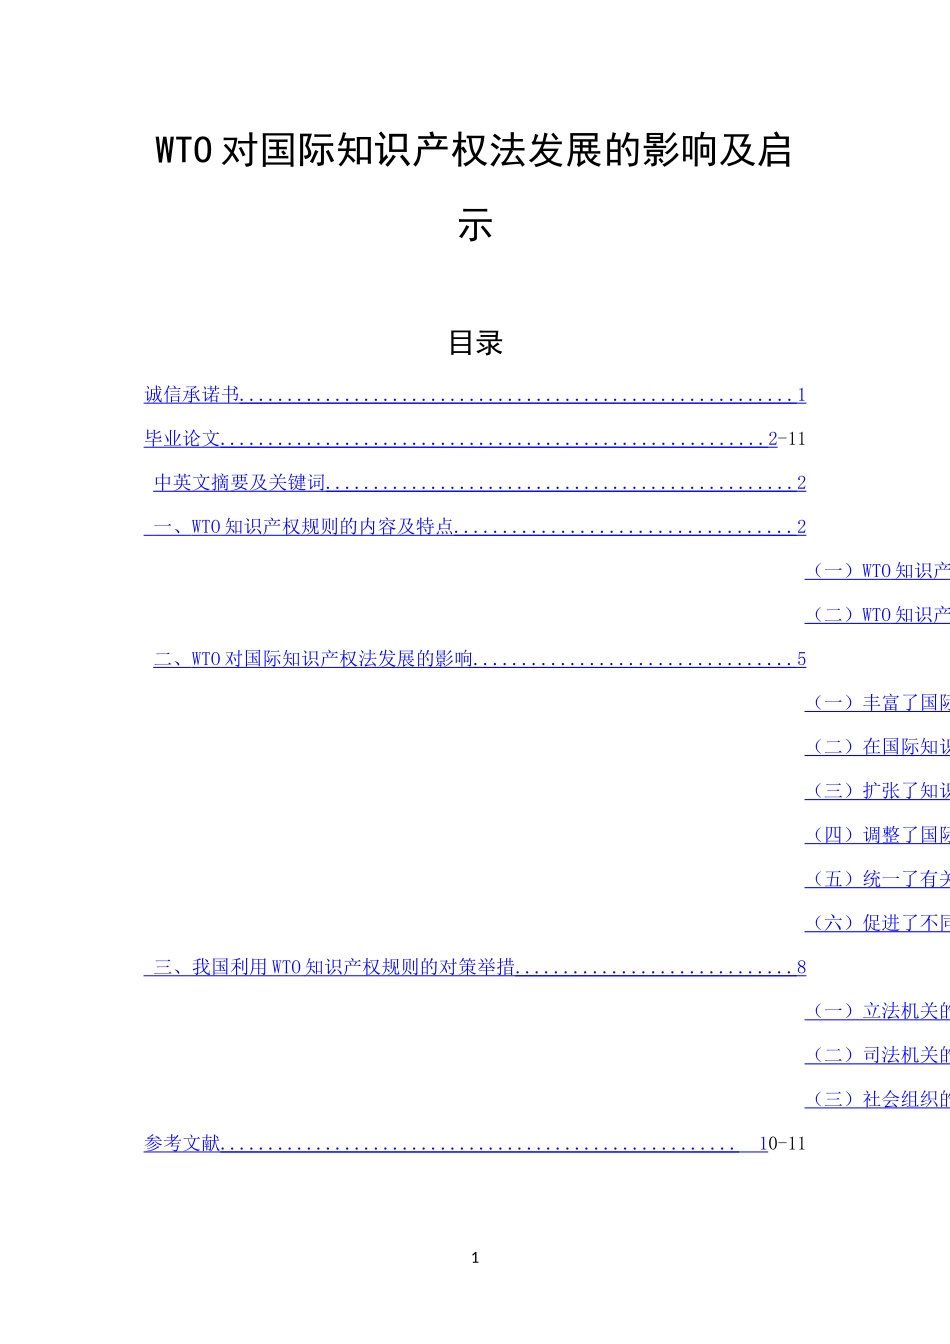Open the 诚信承诺书 table of contents link

point(475,395)
